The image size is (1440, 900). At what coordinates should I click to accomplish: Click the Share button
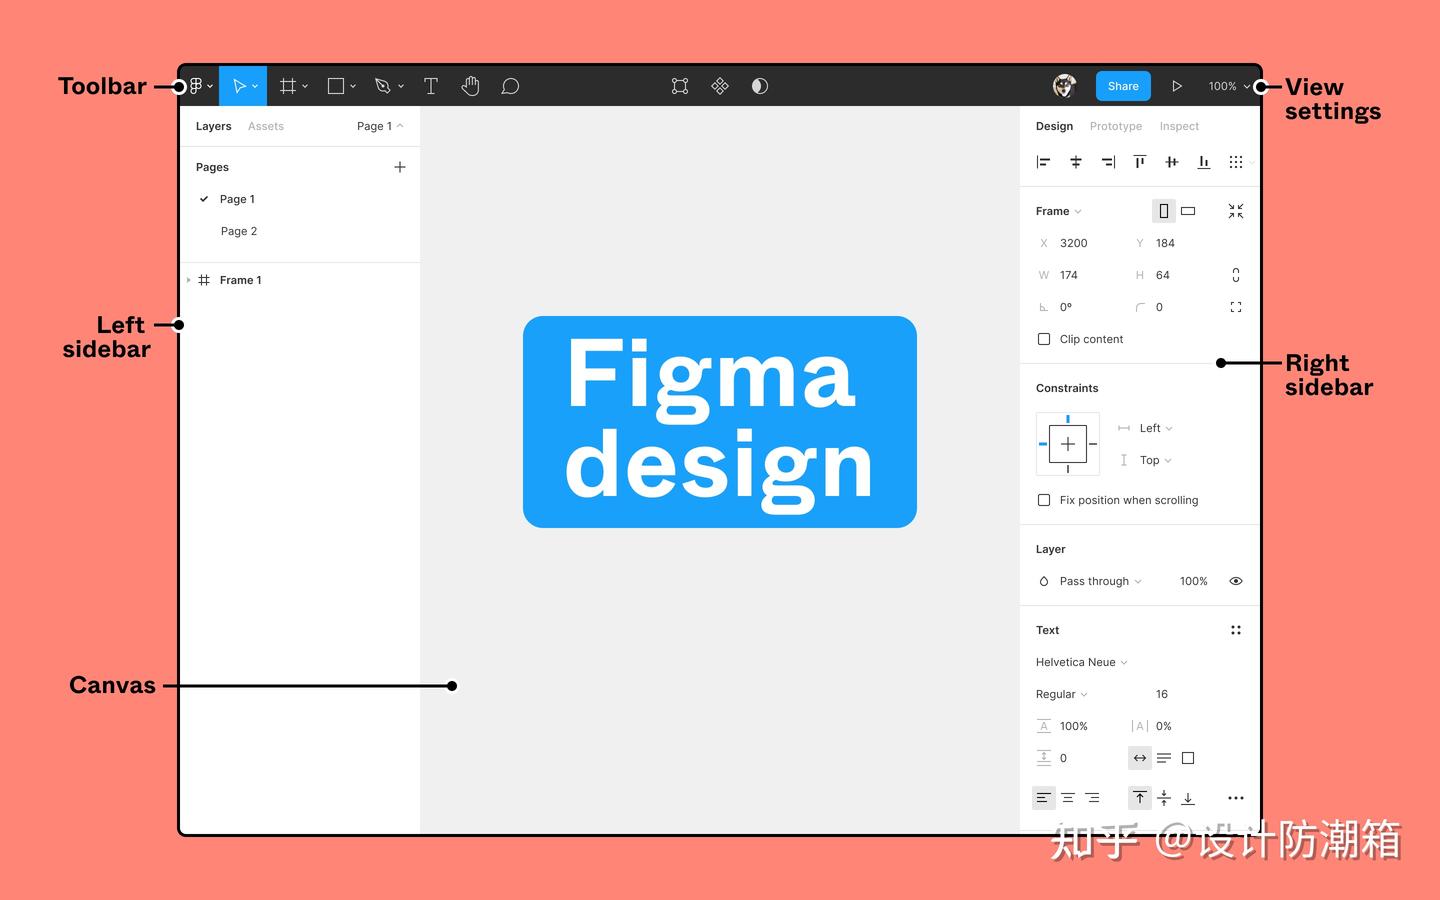pyautogui.click(x=1122, y=86)
